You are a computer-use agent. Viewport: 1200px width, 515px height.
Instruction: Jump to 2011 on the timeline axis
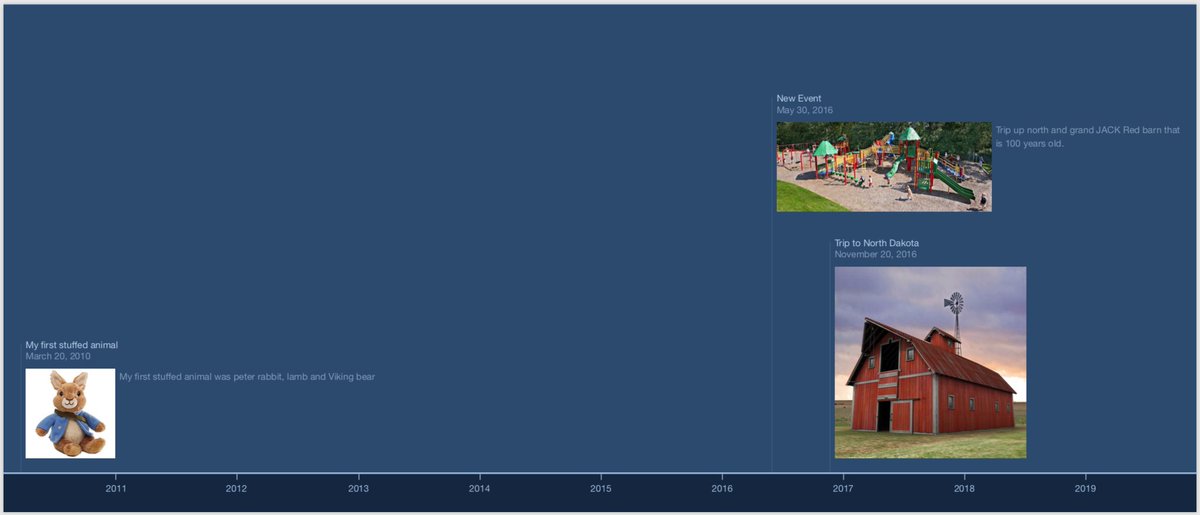115,489
